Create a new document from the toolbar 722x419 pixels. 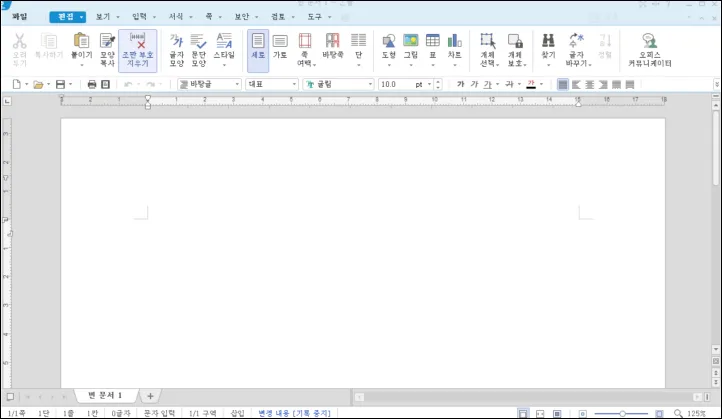(x=17, y=84)
